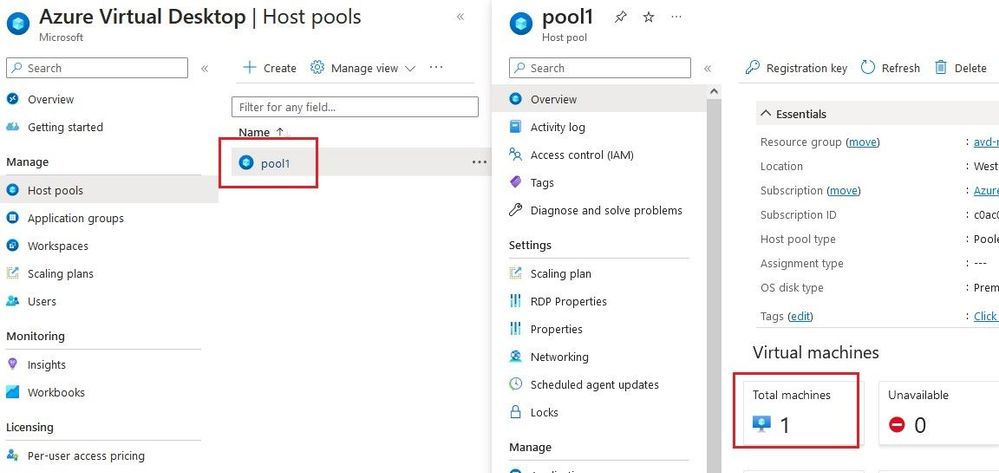Click the Delete trash icon
This screenshot has height=473, width=999.
[940, 67]
